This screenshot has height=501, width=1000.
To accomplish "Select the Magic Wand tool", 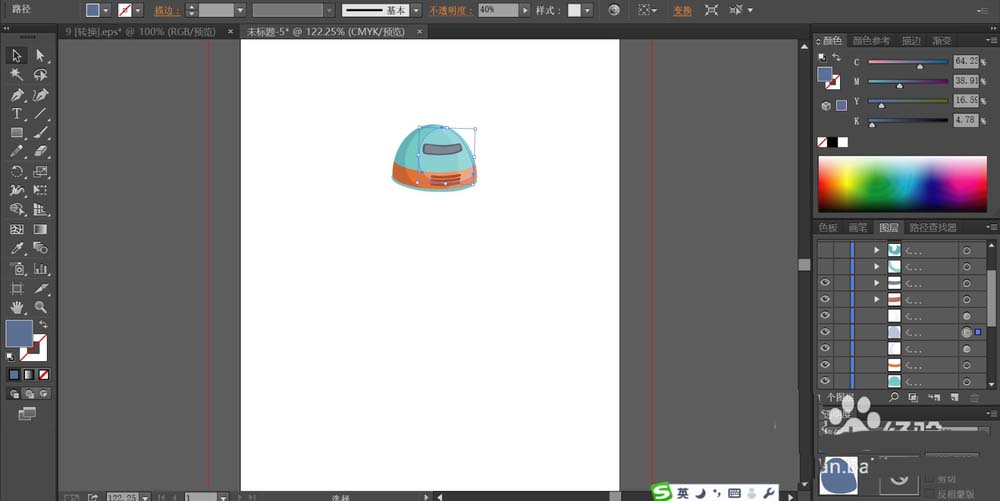I will (x=17, y=75).
